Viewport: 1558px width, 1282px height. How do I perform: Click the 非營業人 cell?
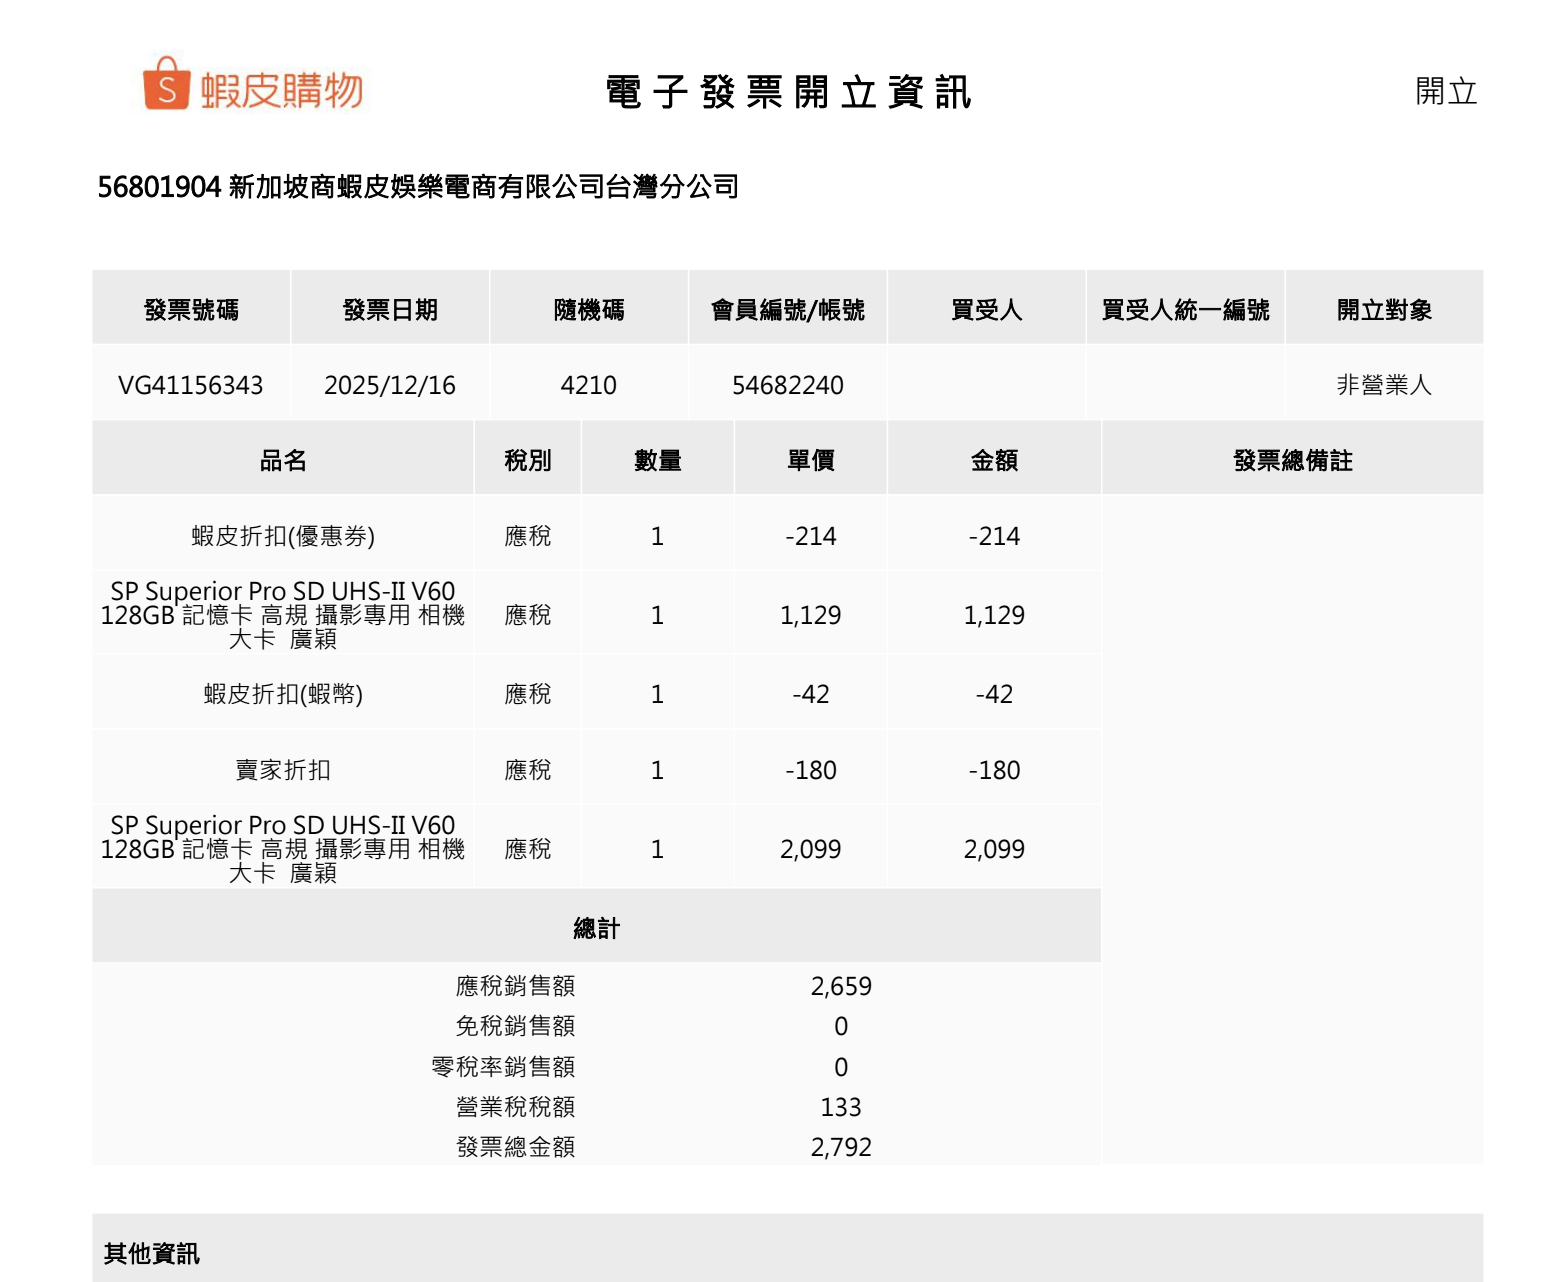pyautogui.click(x=1384, y=385)
